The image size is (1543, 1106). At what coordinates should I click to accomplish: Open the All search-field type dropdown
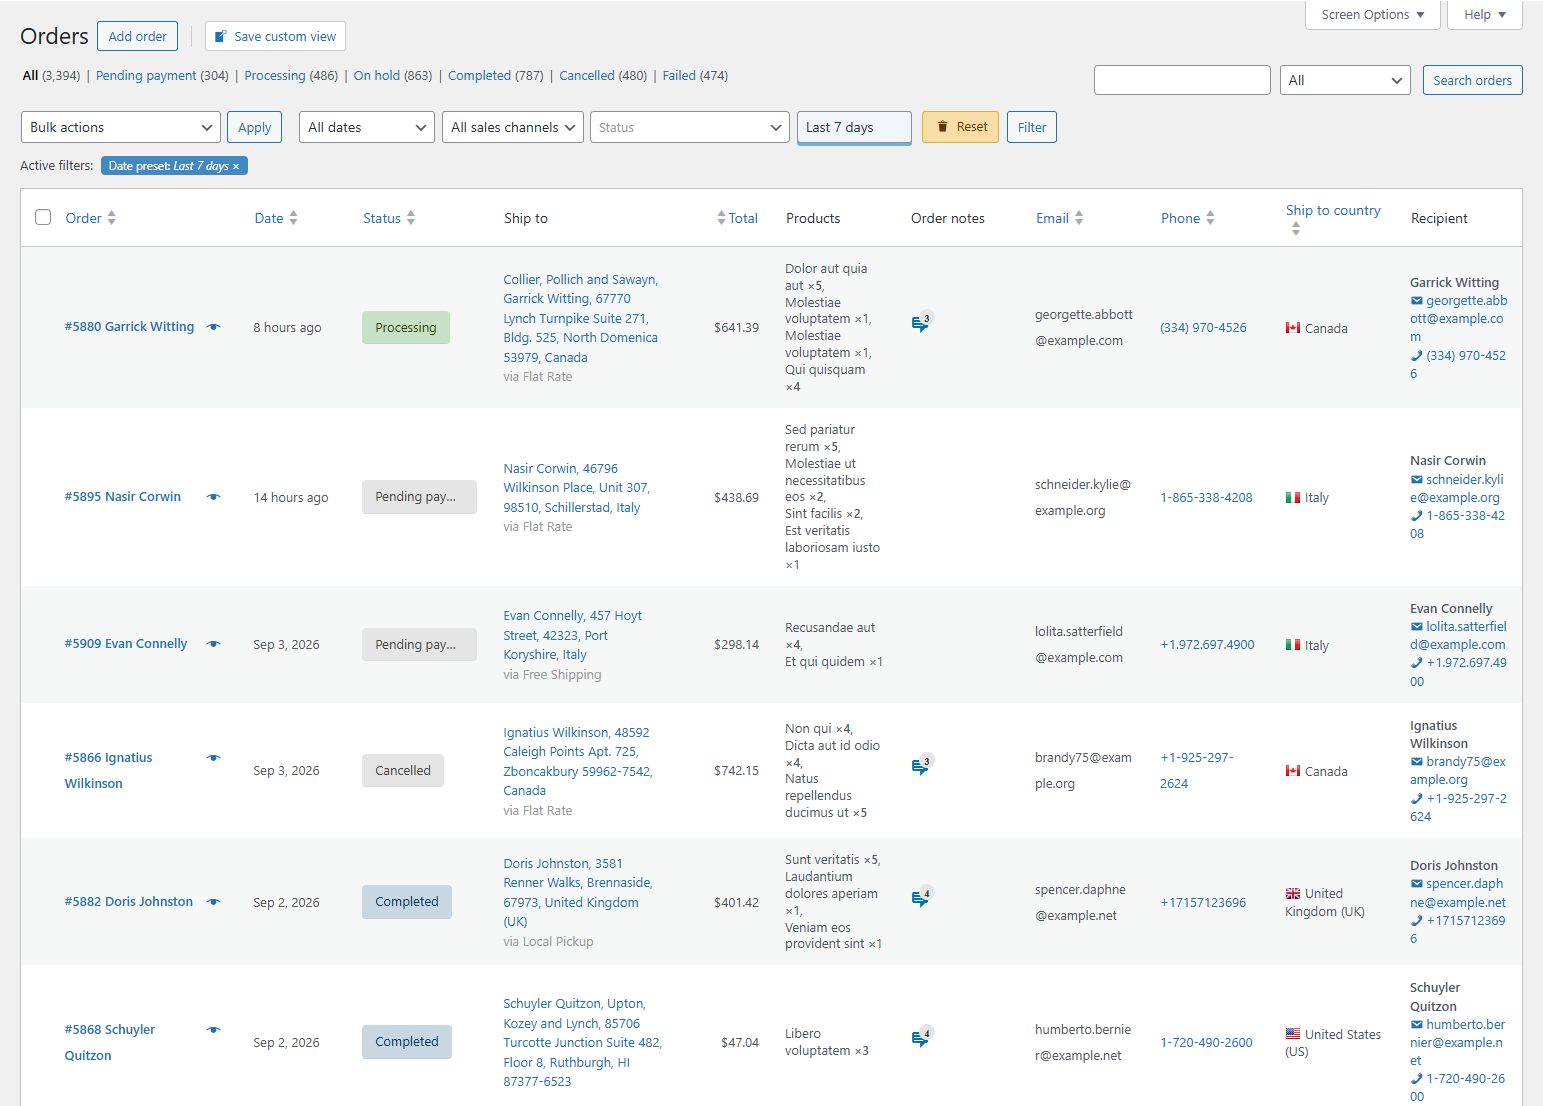1345,80
